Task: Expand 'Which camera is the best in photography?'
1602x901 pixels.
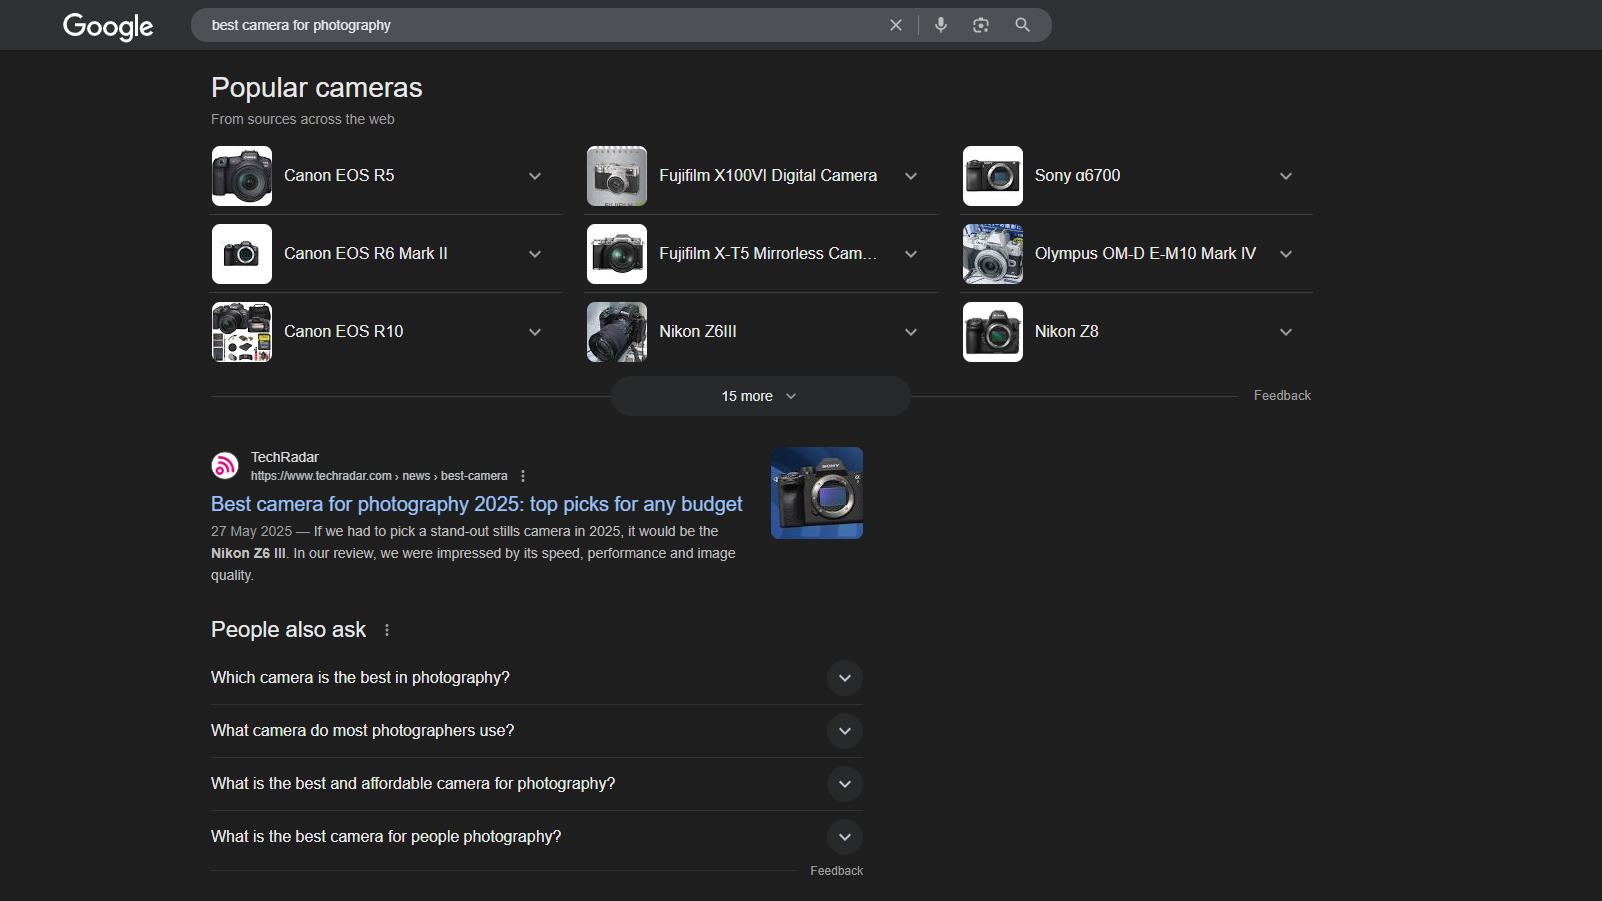Action: pos(845,678)
